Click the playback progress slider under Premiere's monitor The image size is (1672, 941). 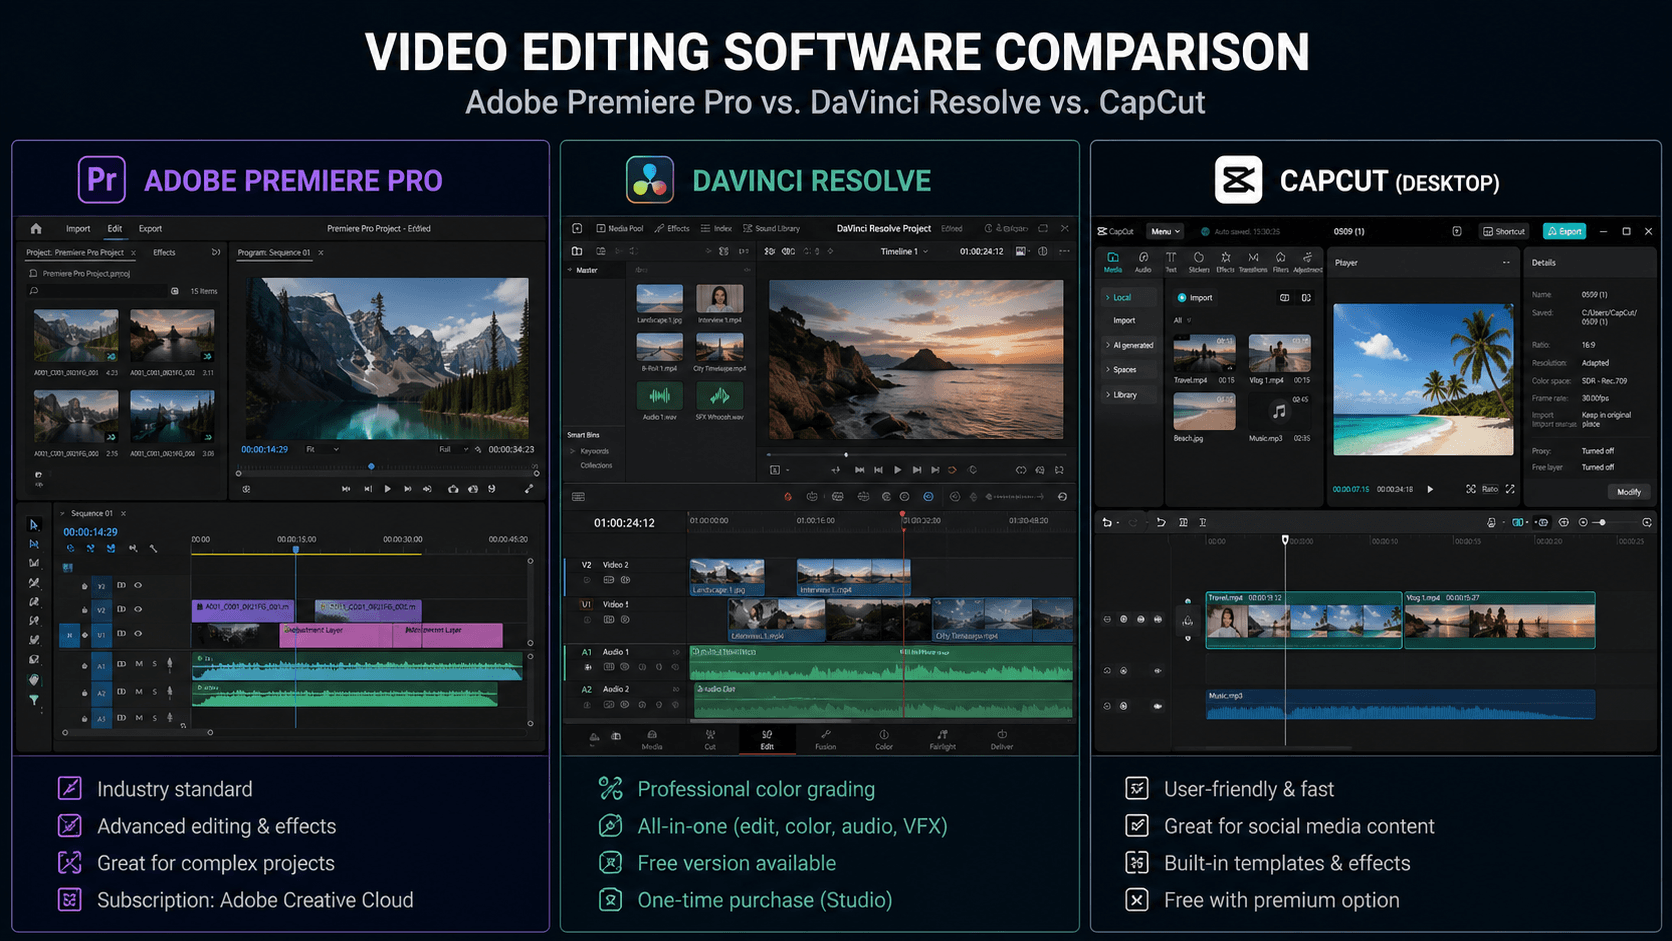tap(371, 466)
